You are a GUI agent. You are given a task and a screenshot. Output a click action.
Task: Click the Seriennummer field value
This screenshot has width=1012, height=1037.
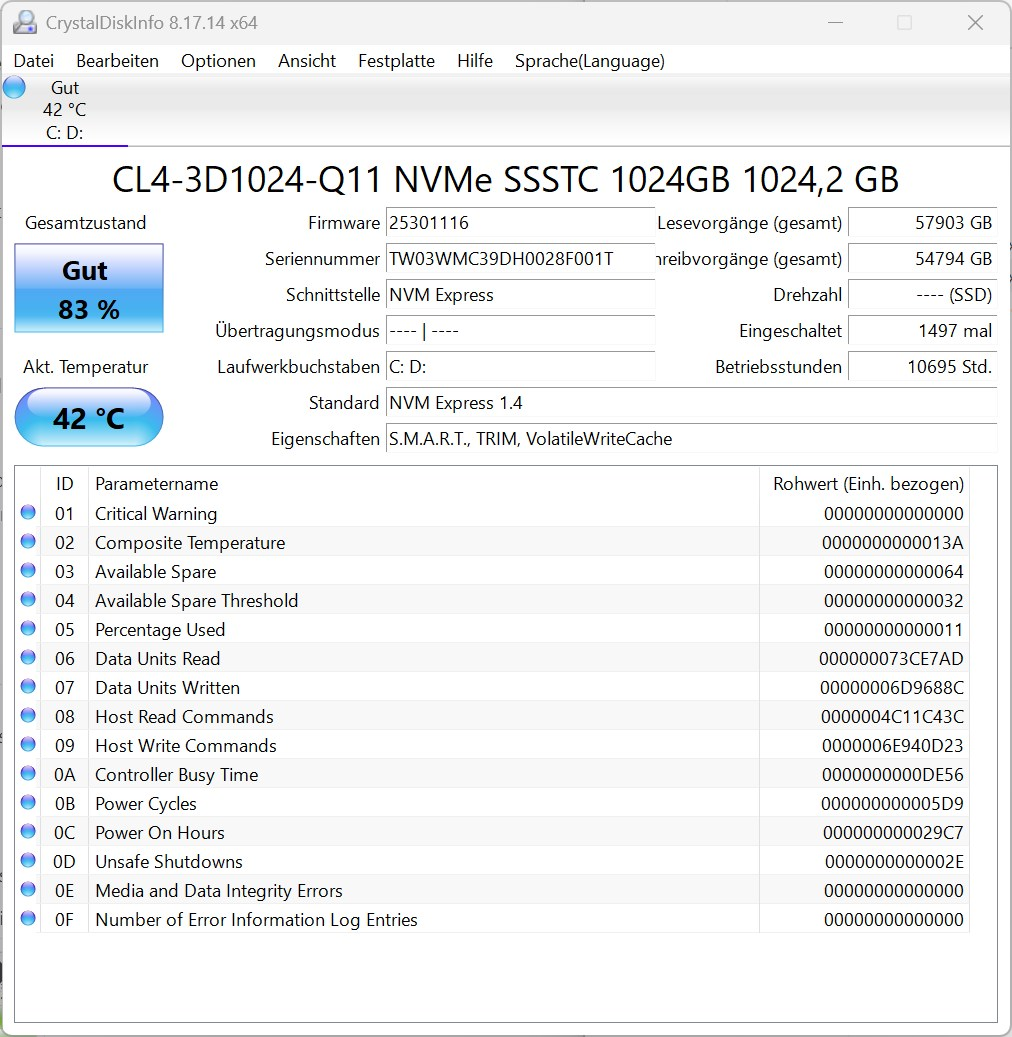pos(521,259)
